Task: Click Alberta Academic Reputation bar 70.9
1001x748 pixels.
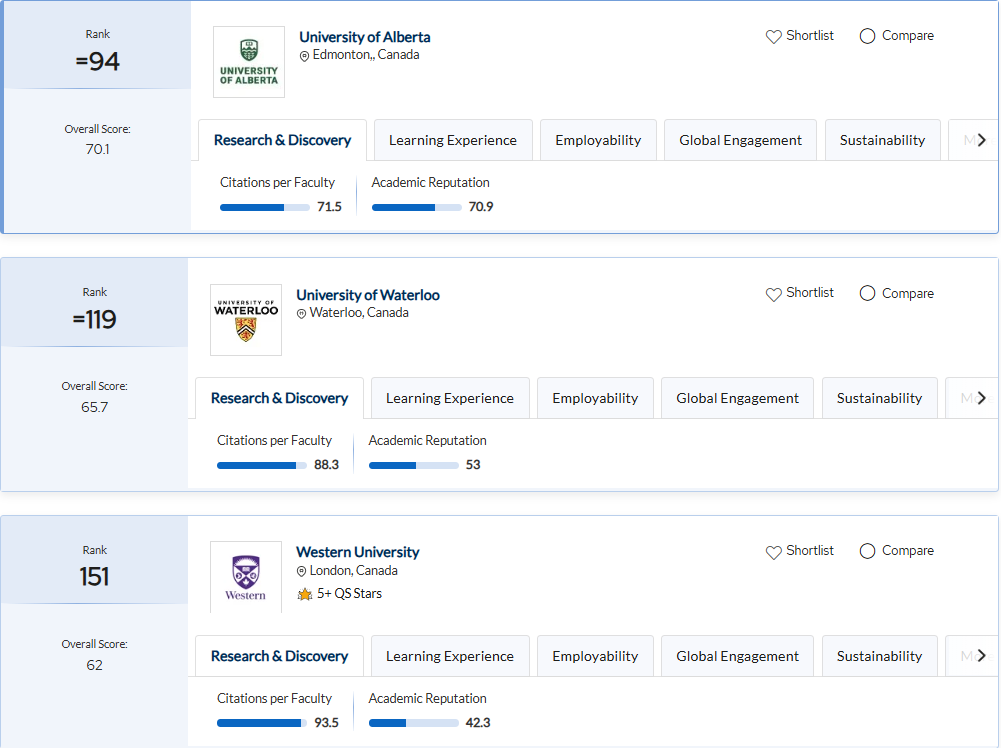Action: click(416, 207)
